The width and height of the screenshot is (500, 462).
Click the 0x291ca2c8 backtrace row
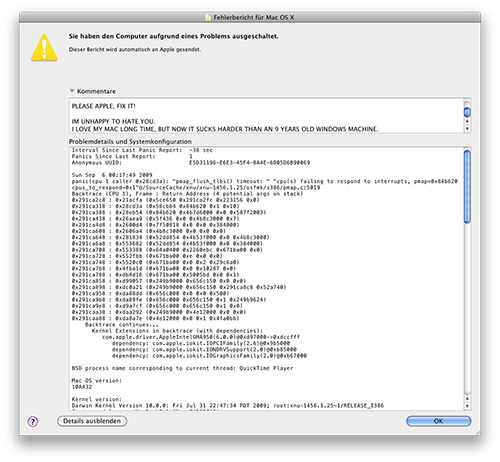coord(166,200)
